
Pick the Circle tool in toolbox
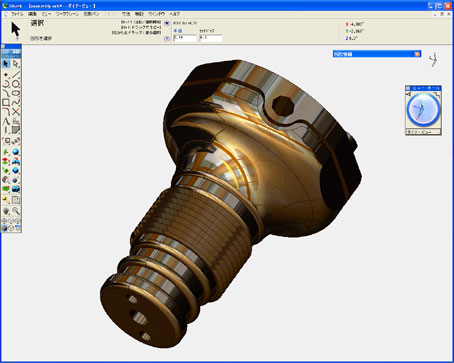(16, 84)
